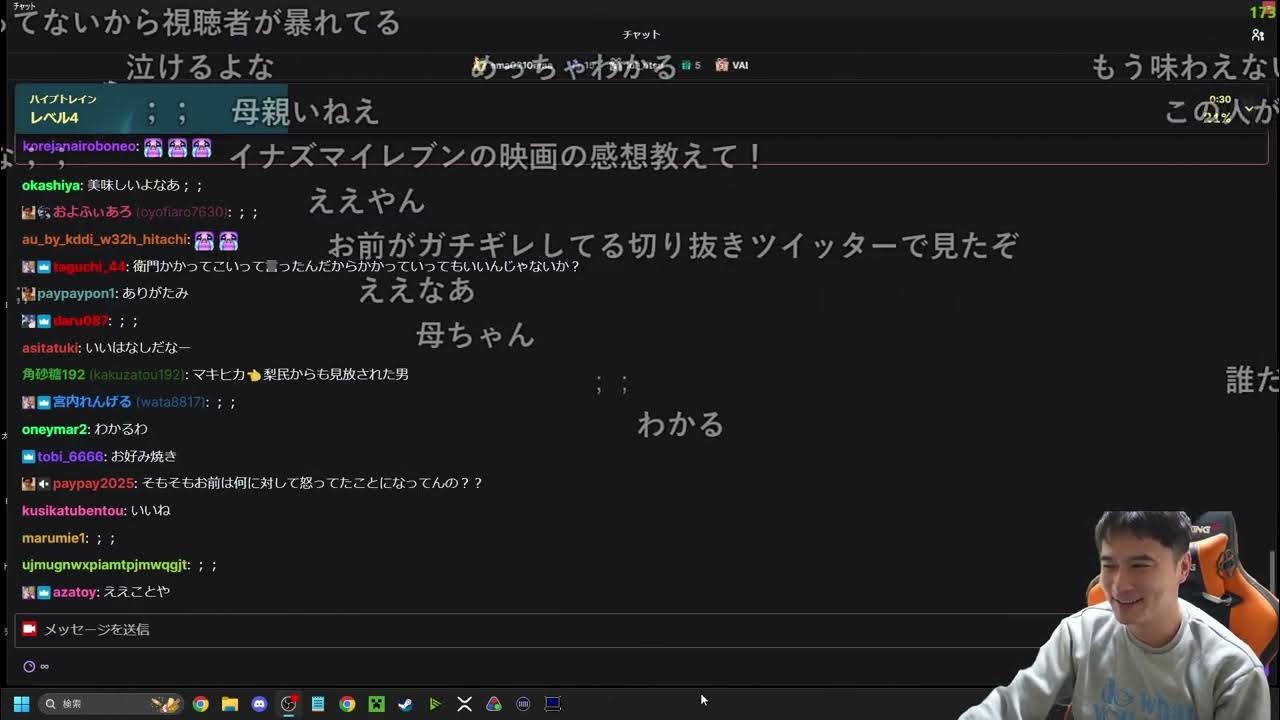This screenshot has width=1280, height=720.
Task: Click the crown badge beside tobi_6666
Action: (x=28, y=457)
